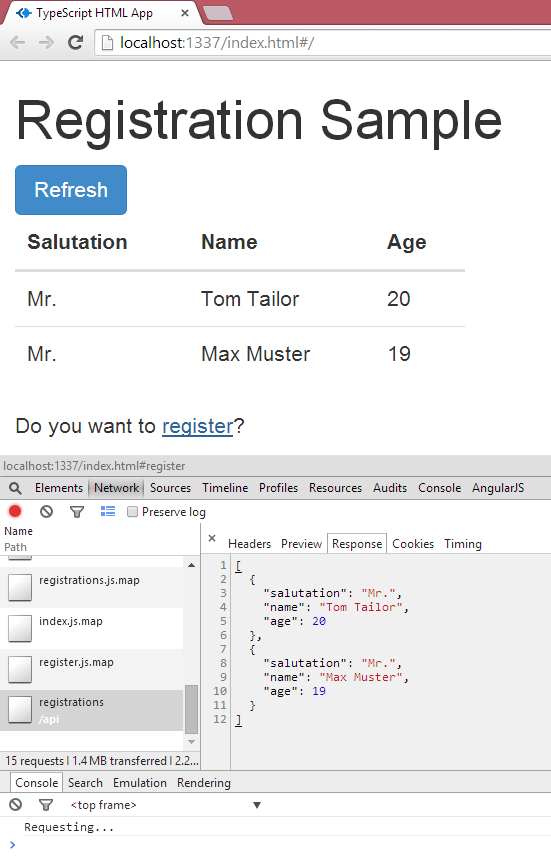Switch to the Headers tab
Screen dimensions: 551x864
click(250, 544)
